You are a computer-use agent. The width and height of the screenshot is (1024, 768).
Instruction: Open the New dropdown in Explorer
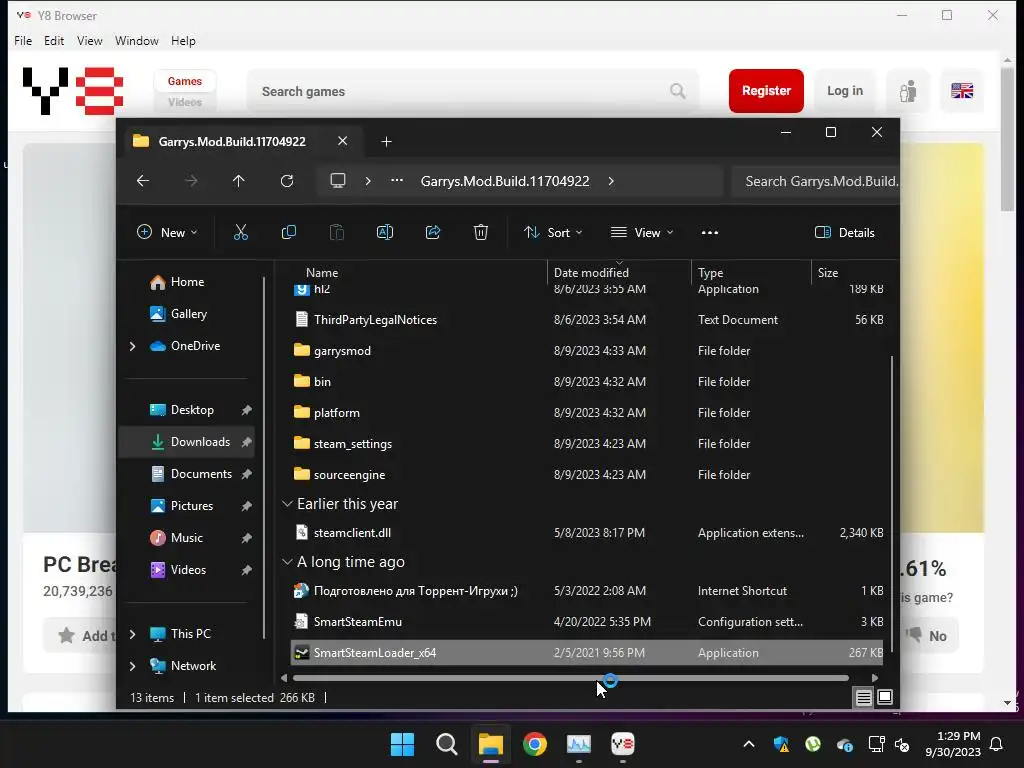point(167,232)
